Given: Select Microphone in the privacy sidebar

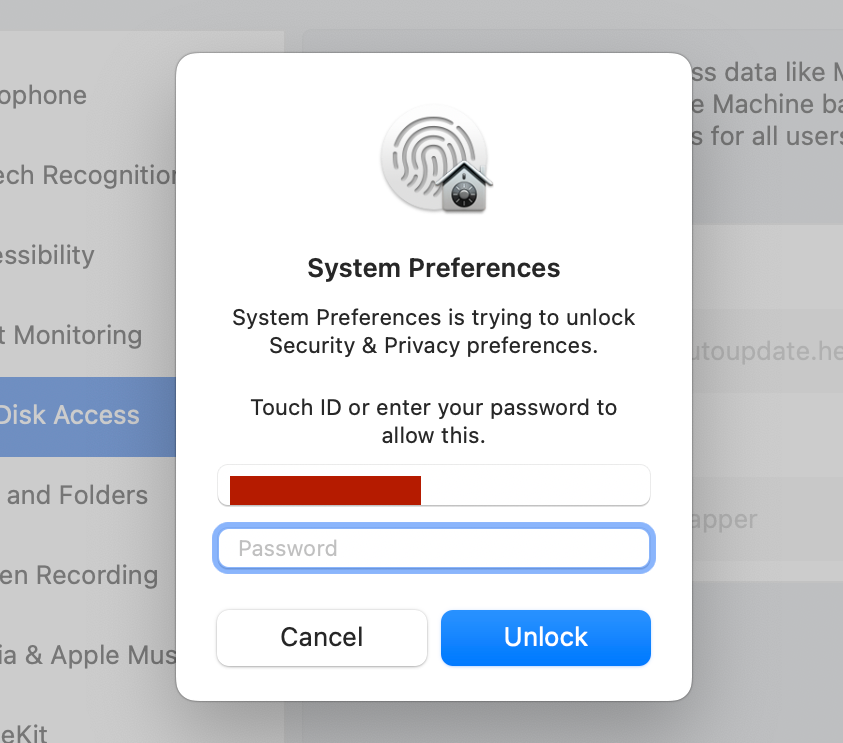Looking at the screenshot, I should tap(44, 96).
